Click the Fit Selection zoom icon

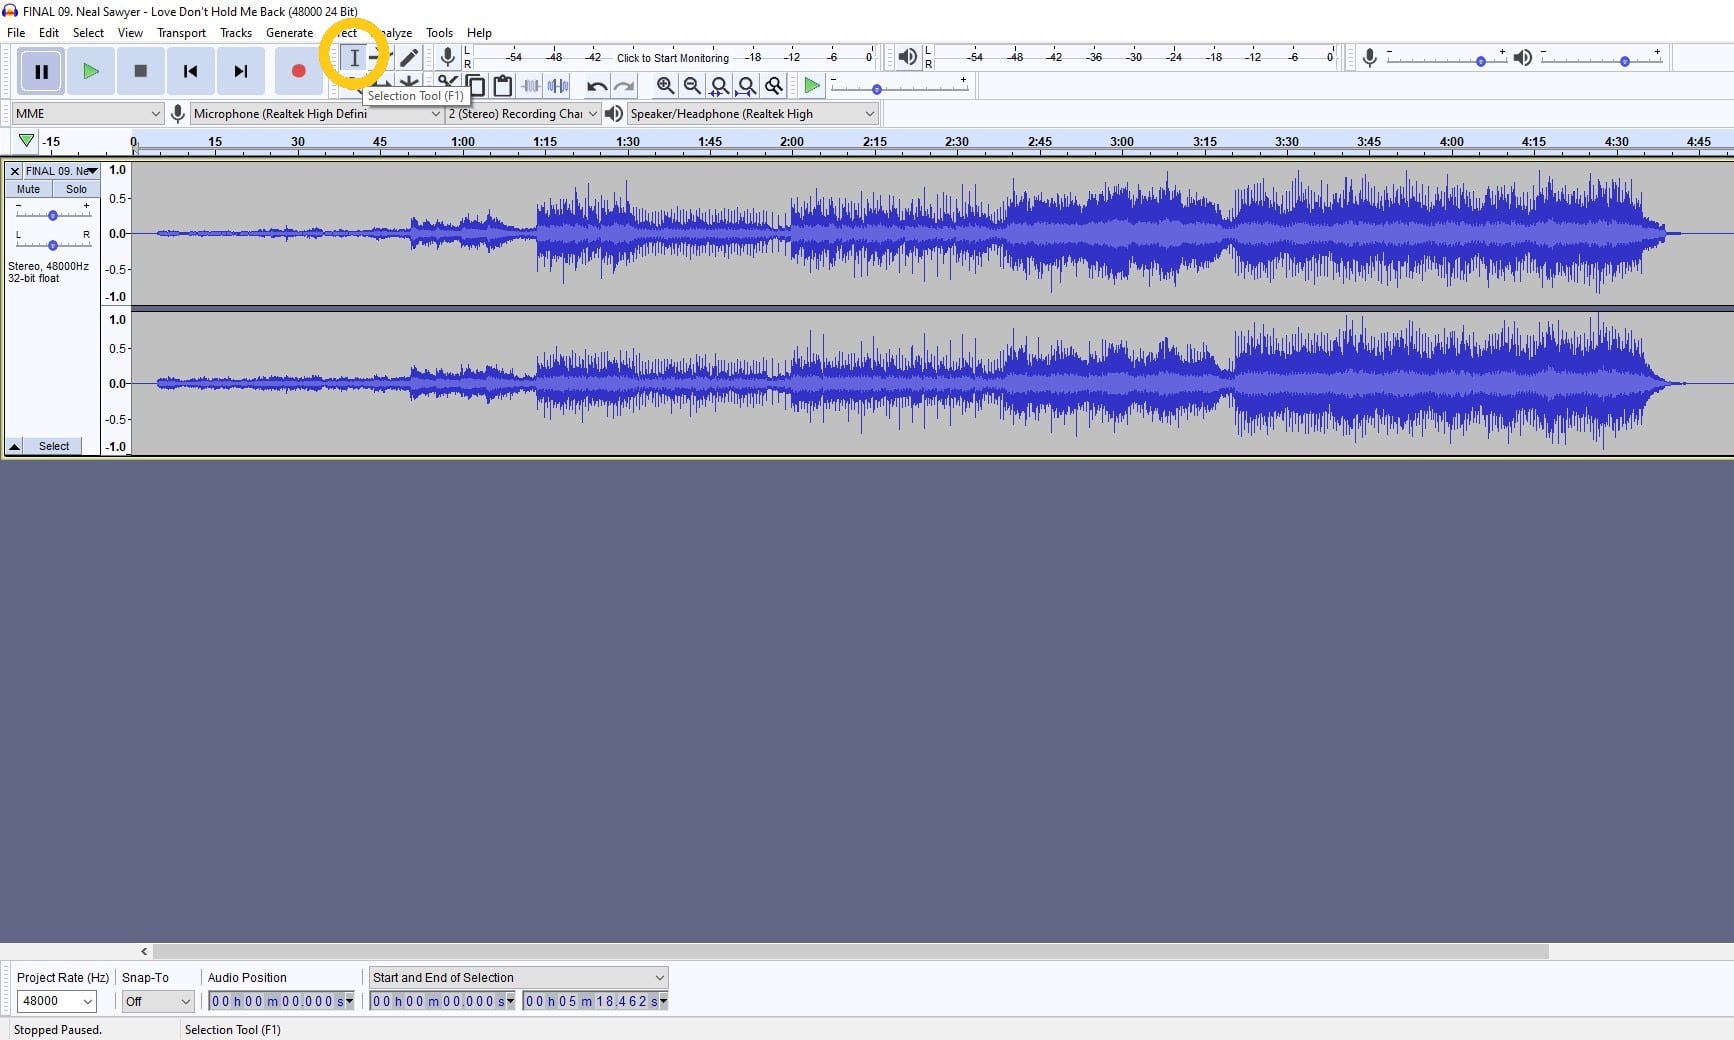pyautogui.click(x=720, y=86)
